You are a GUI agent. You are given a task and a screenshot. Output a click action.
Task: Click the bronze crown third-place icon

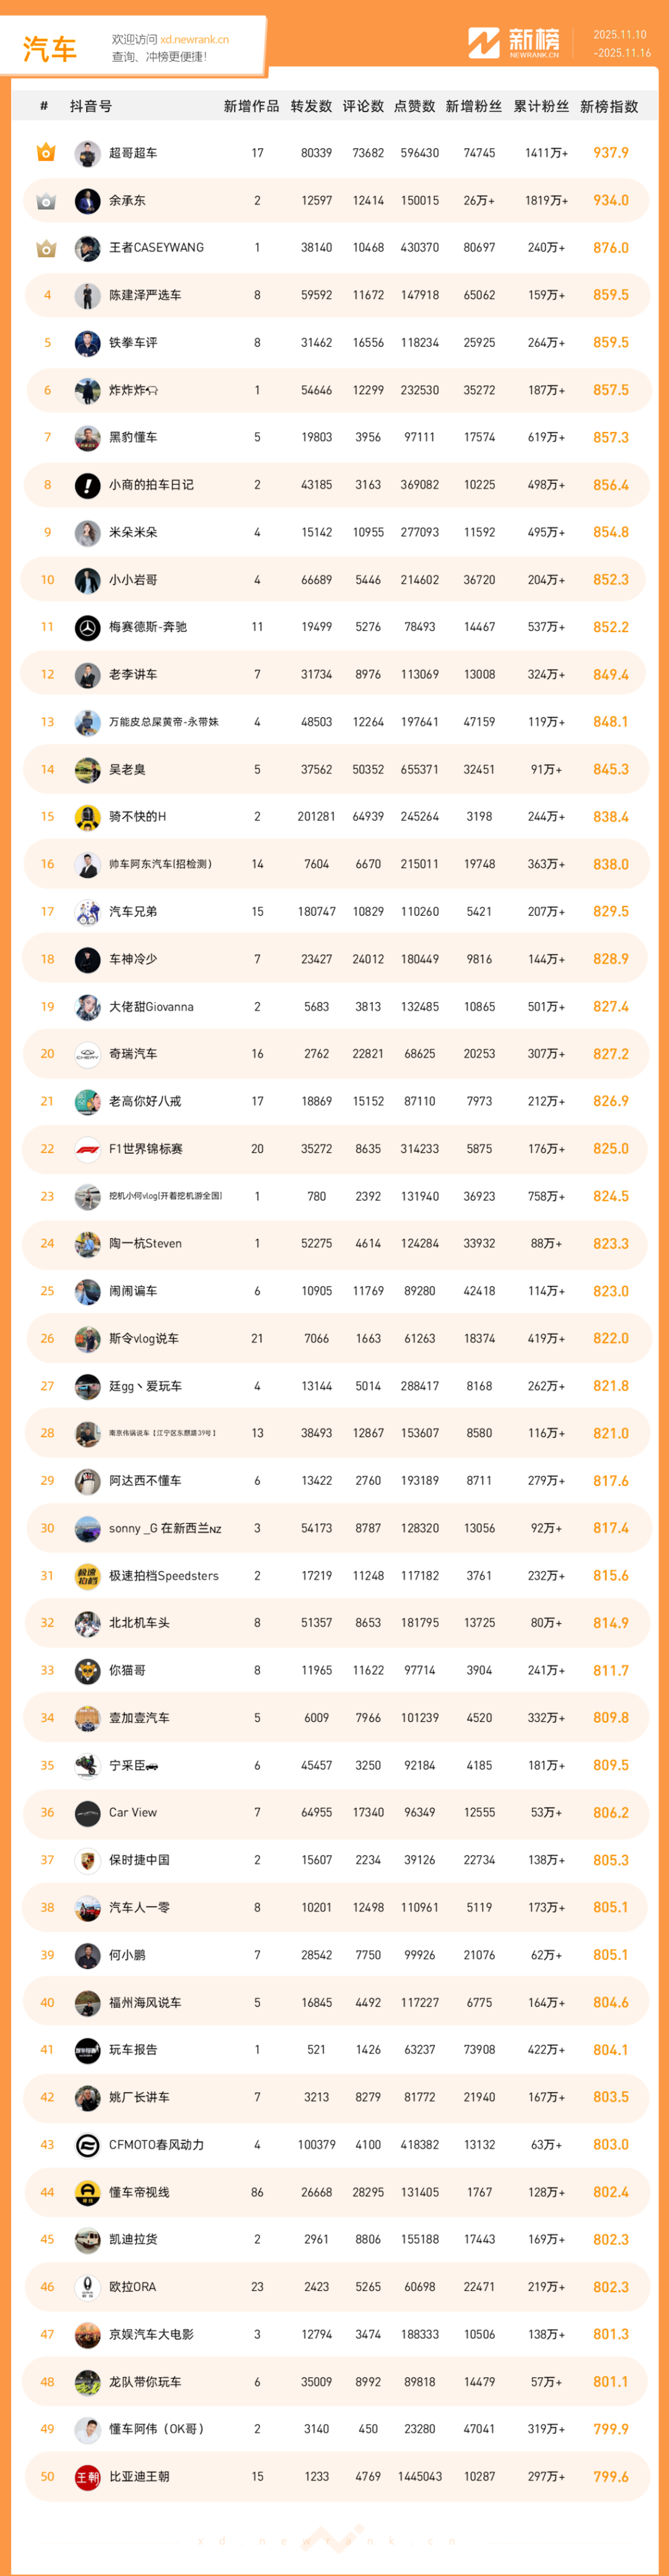(46, 248)
